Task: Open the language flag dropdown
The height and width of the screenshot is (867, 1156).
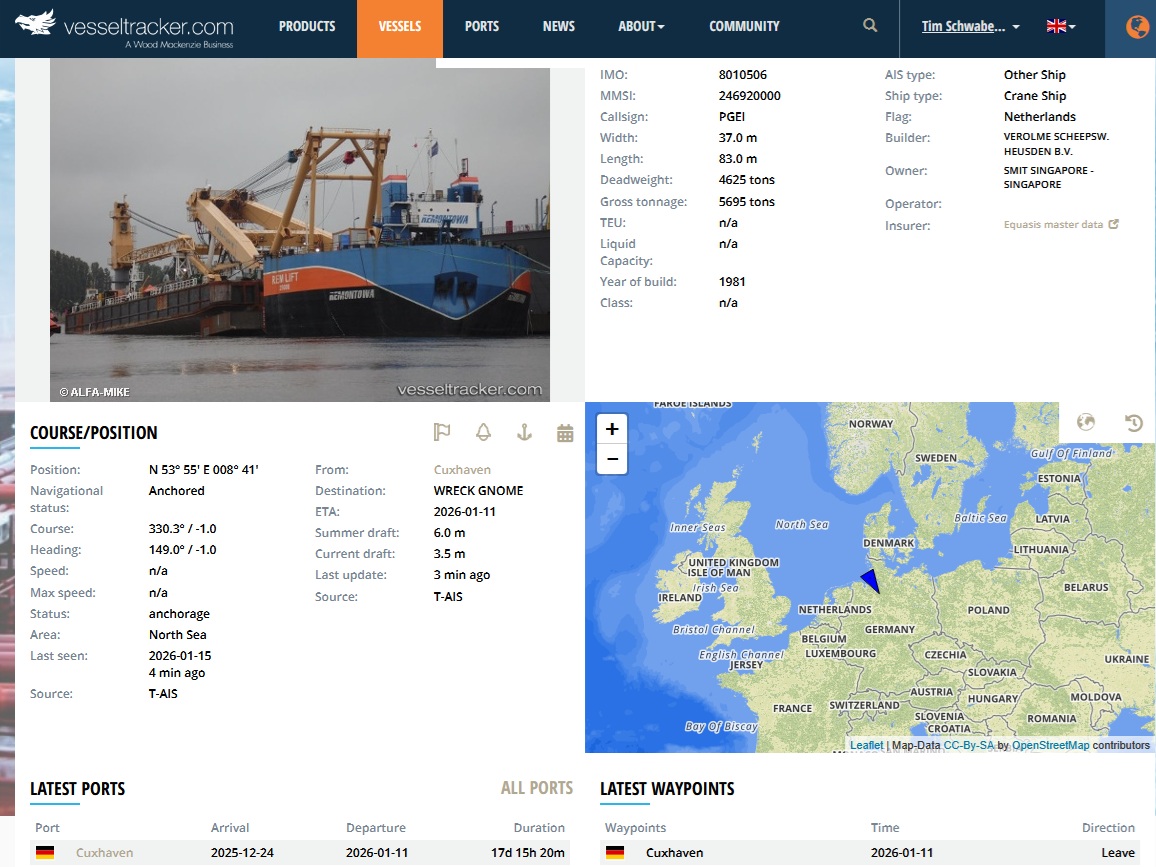Action: coord(1061,27)
